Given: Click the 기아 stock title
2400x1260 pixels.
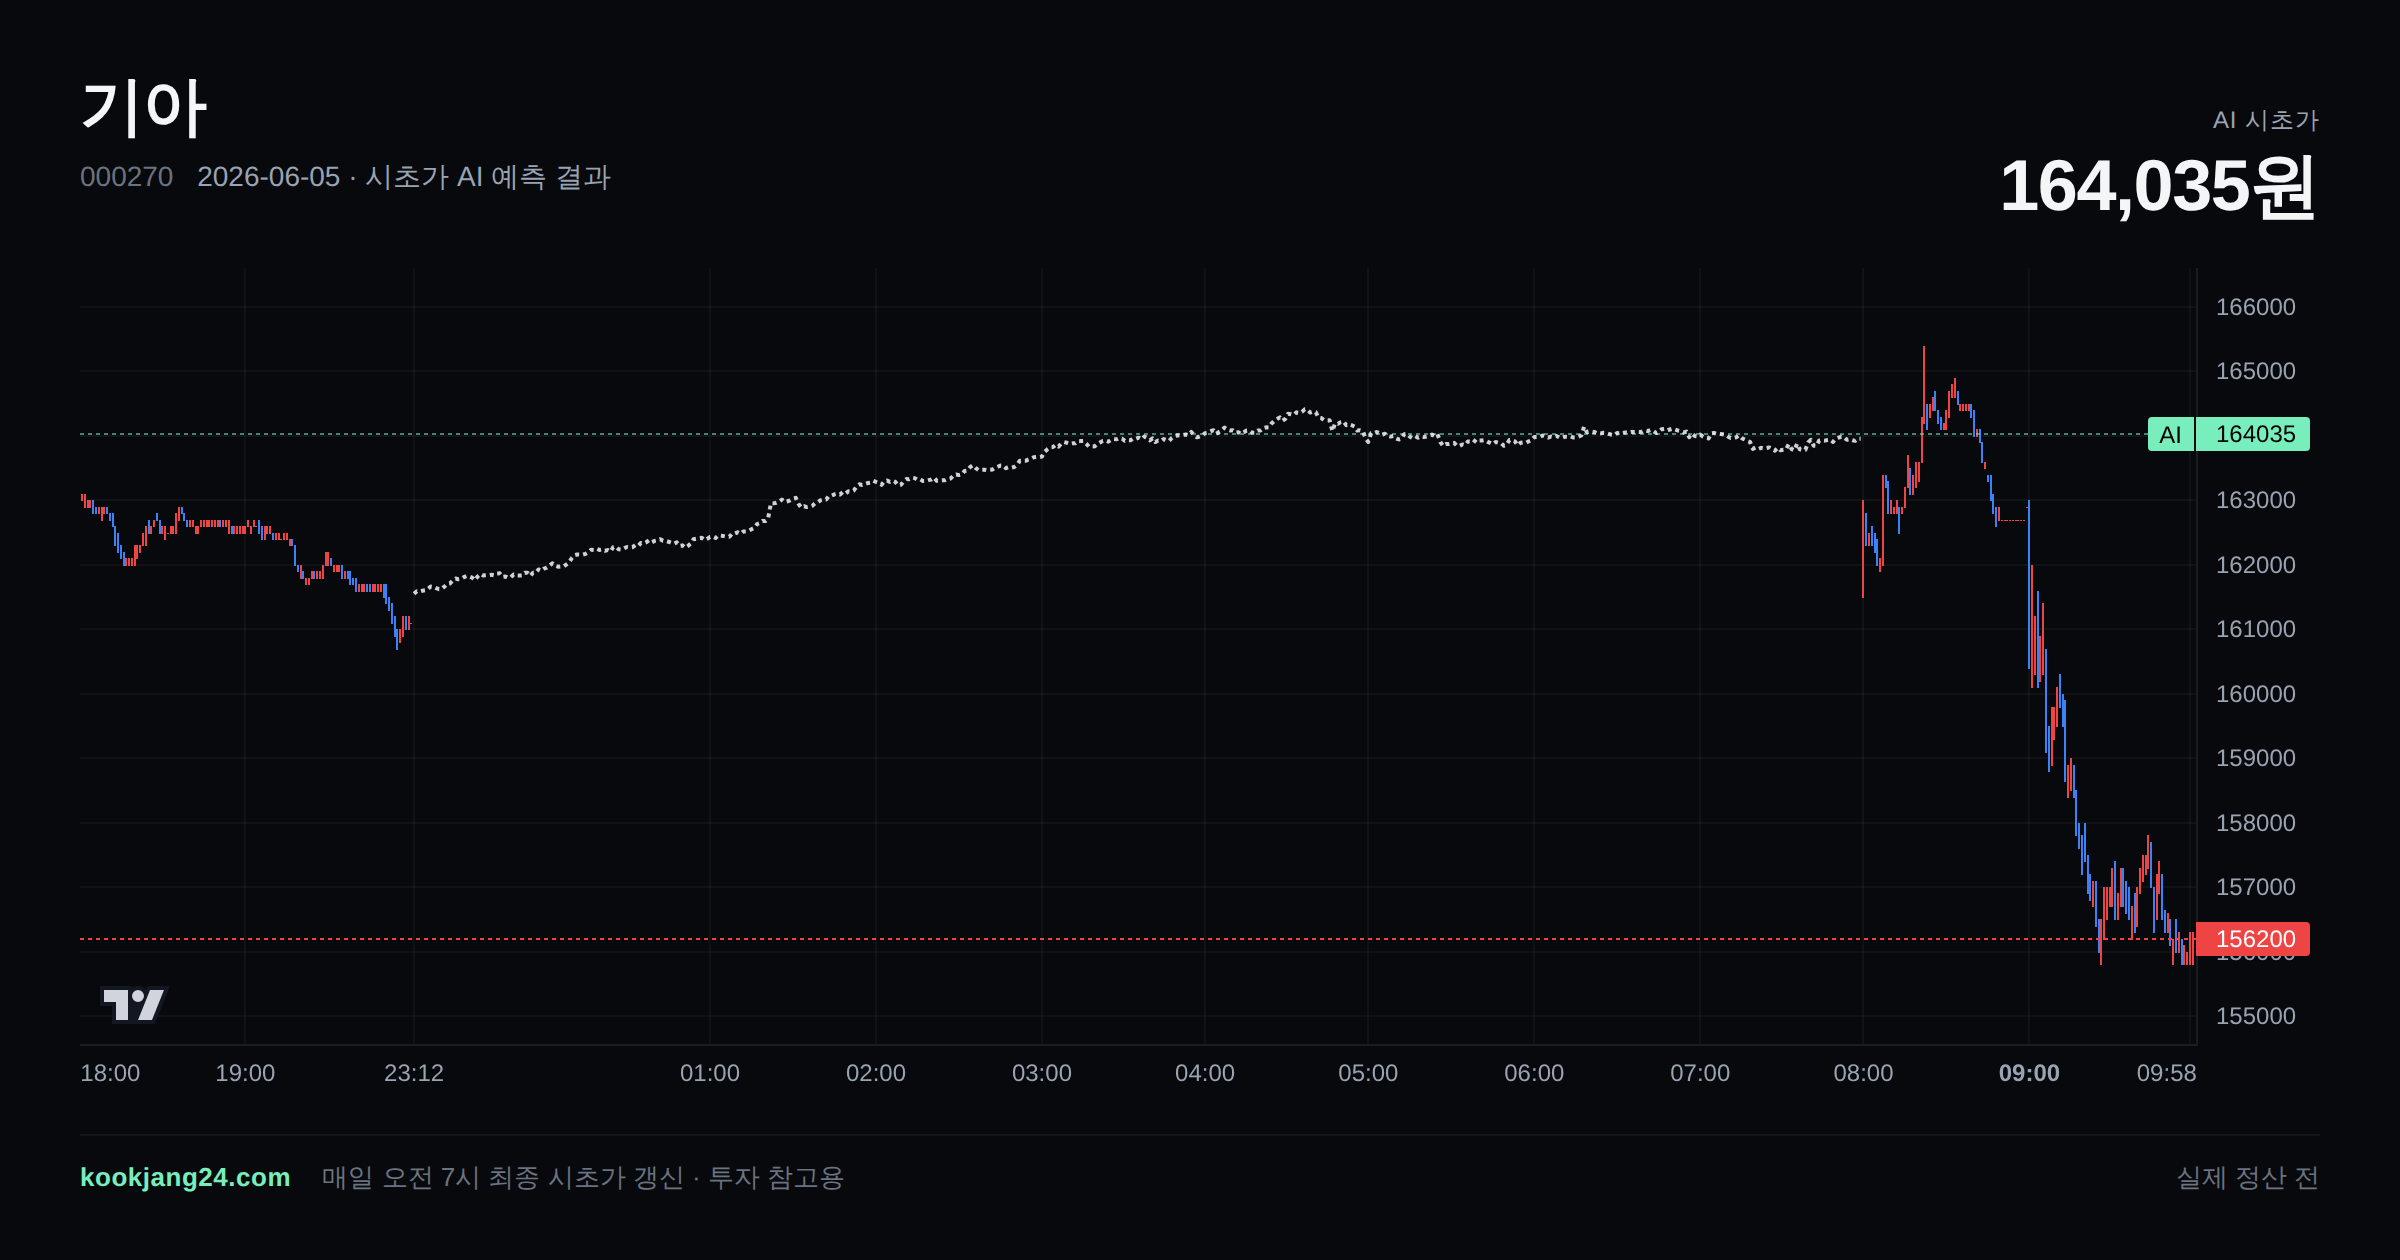Looking at the screenshot, I should point(143,107).
